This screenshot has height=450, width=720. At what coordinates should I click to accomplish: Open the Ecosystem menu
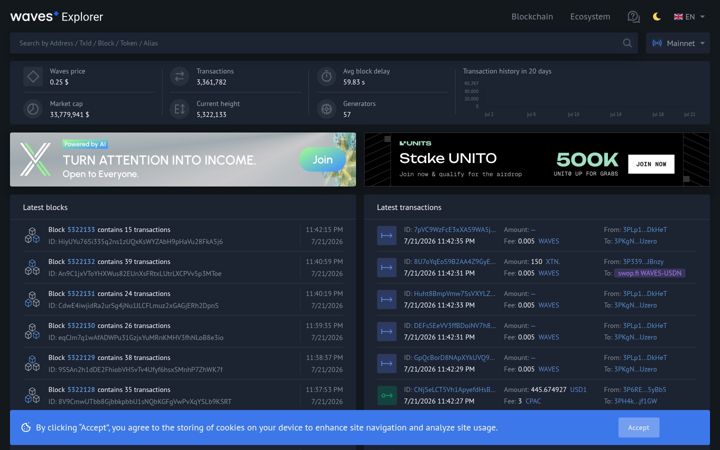point(590,17)
